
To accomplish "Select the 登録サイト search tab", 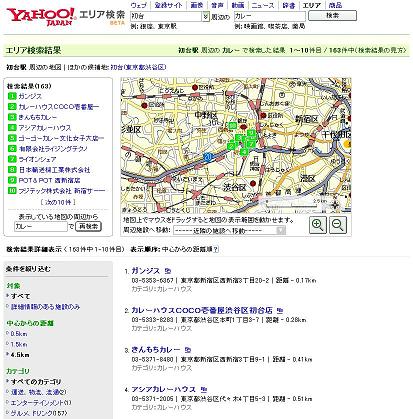I will (x=169, y=5).
